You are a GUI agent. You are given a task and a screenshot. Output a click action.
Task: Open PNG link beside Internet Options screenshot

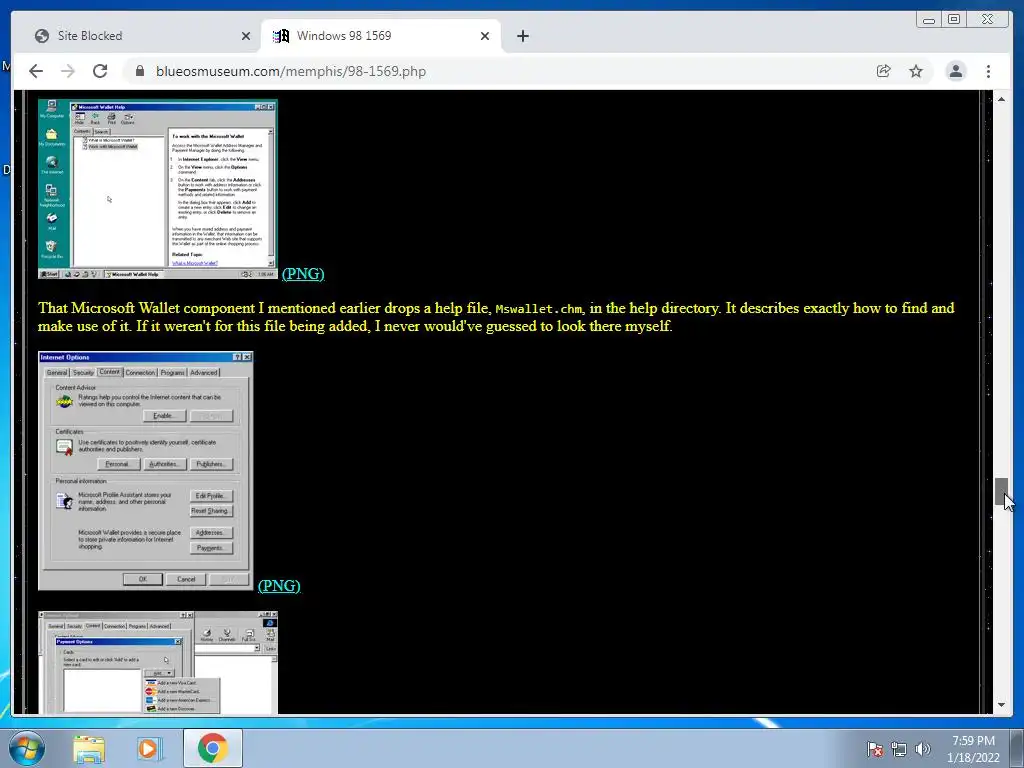click(279, 586)
